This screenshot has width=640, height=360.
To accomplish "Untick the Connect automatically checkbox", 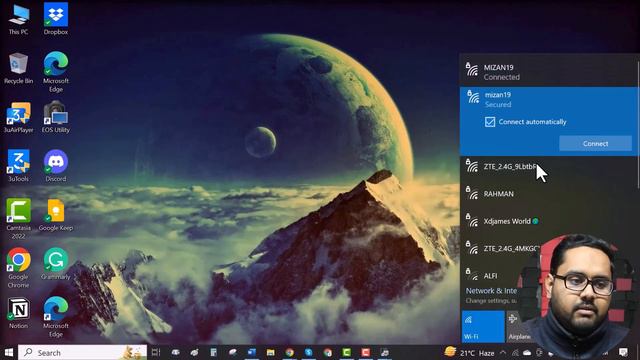I will tap(490, 122).
